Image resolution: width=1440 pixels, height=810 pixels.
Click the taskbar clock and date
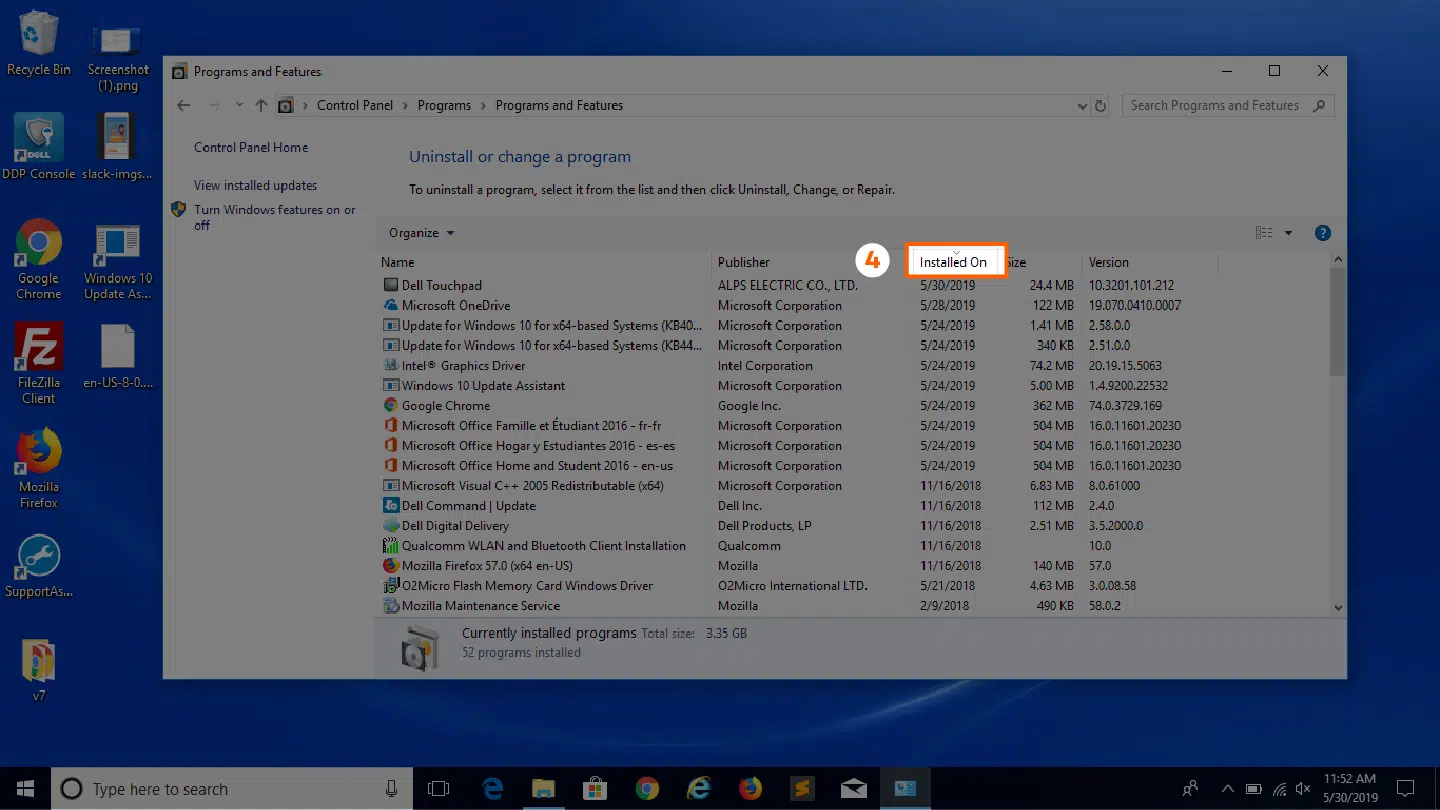tap(1350, 789)
